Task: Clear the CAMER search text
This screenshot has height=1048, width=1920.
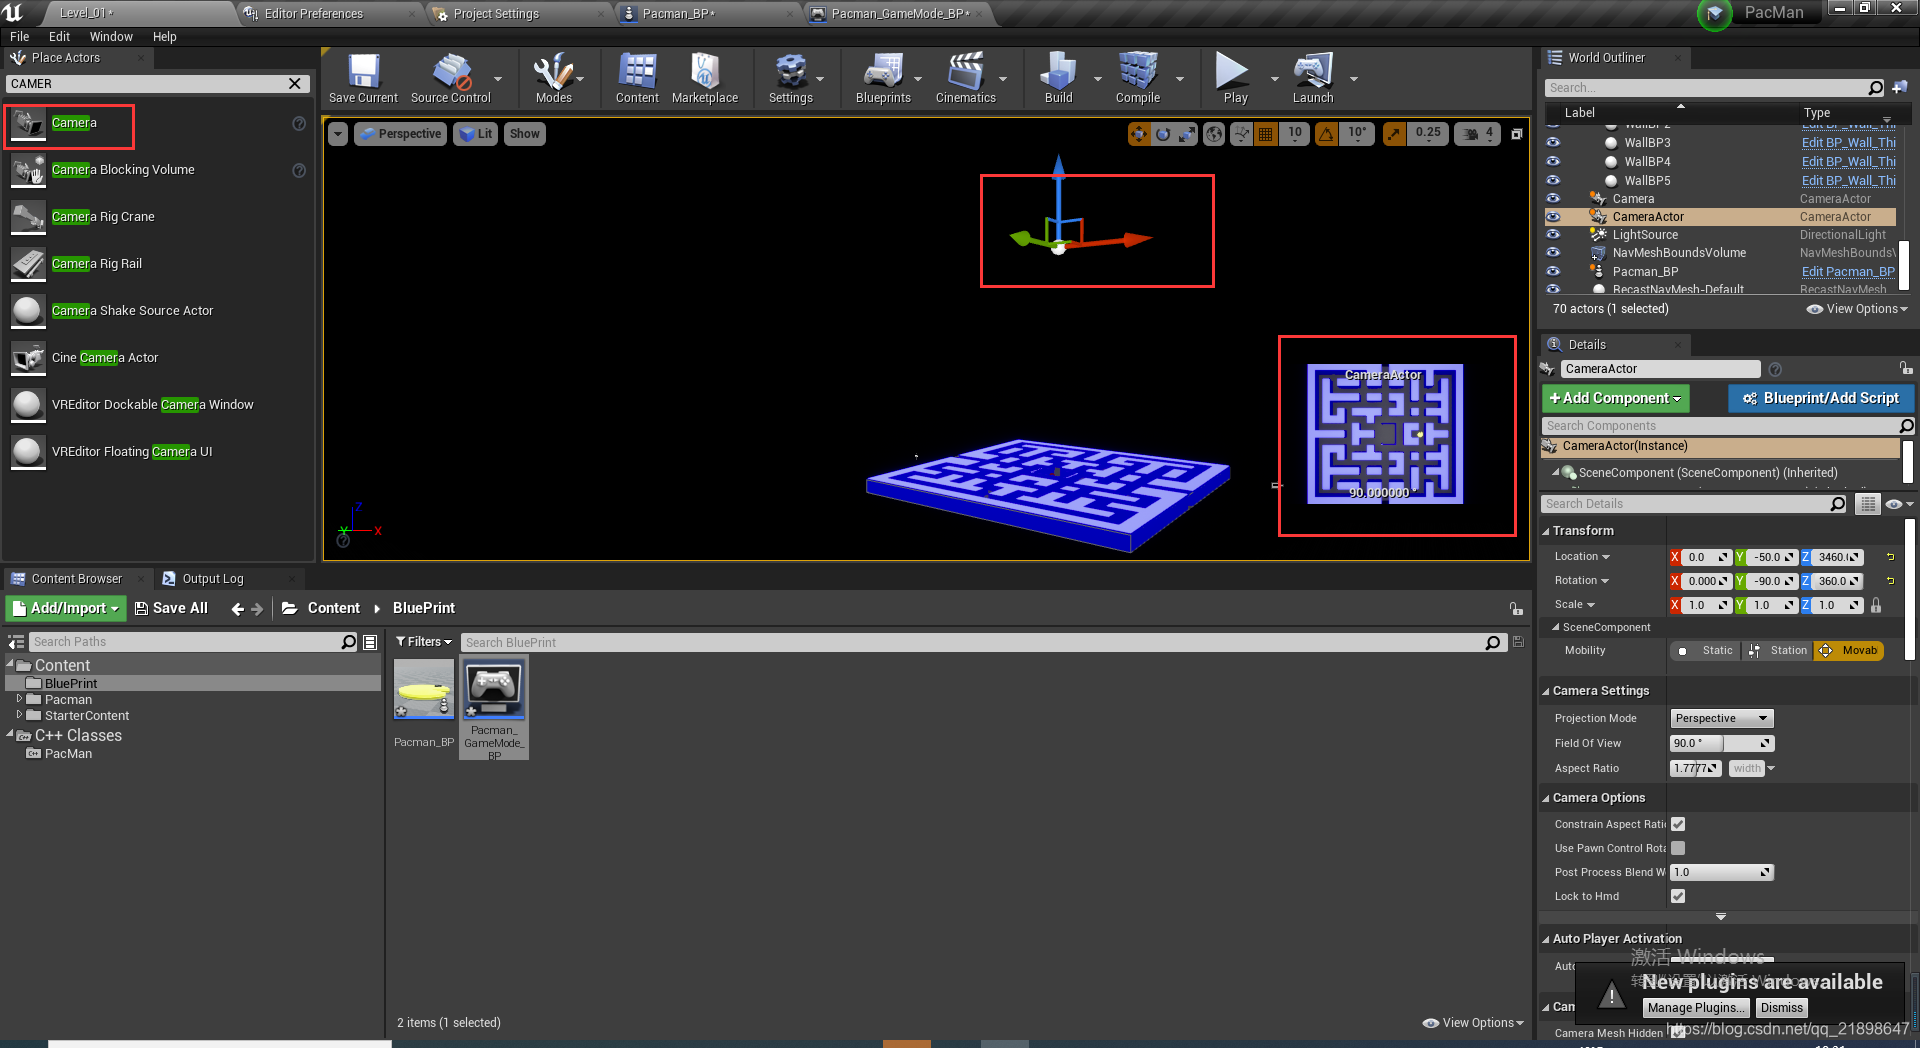Action: tap(295, 84)
